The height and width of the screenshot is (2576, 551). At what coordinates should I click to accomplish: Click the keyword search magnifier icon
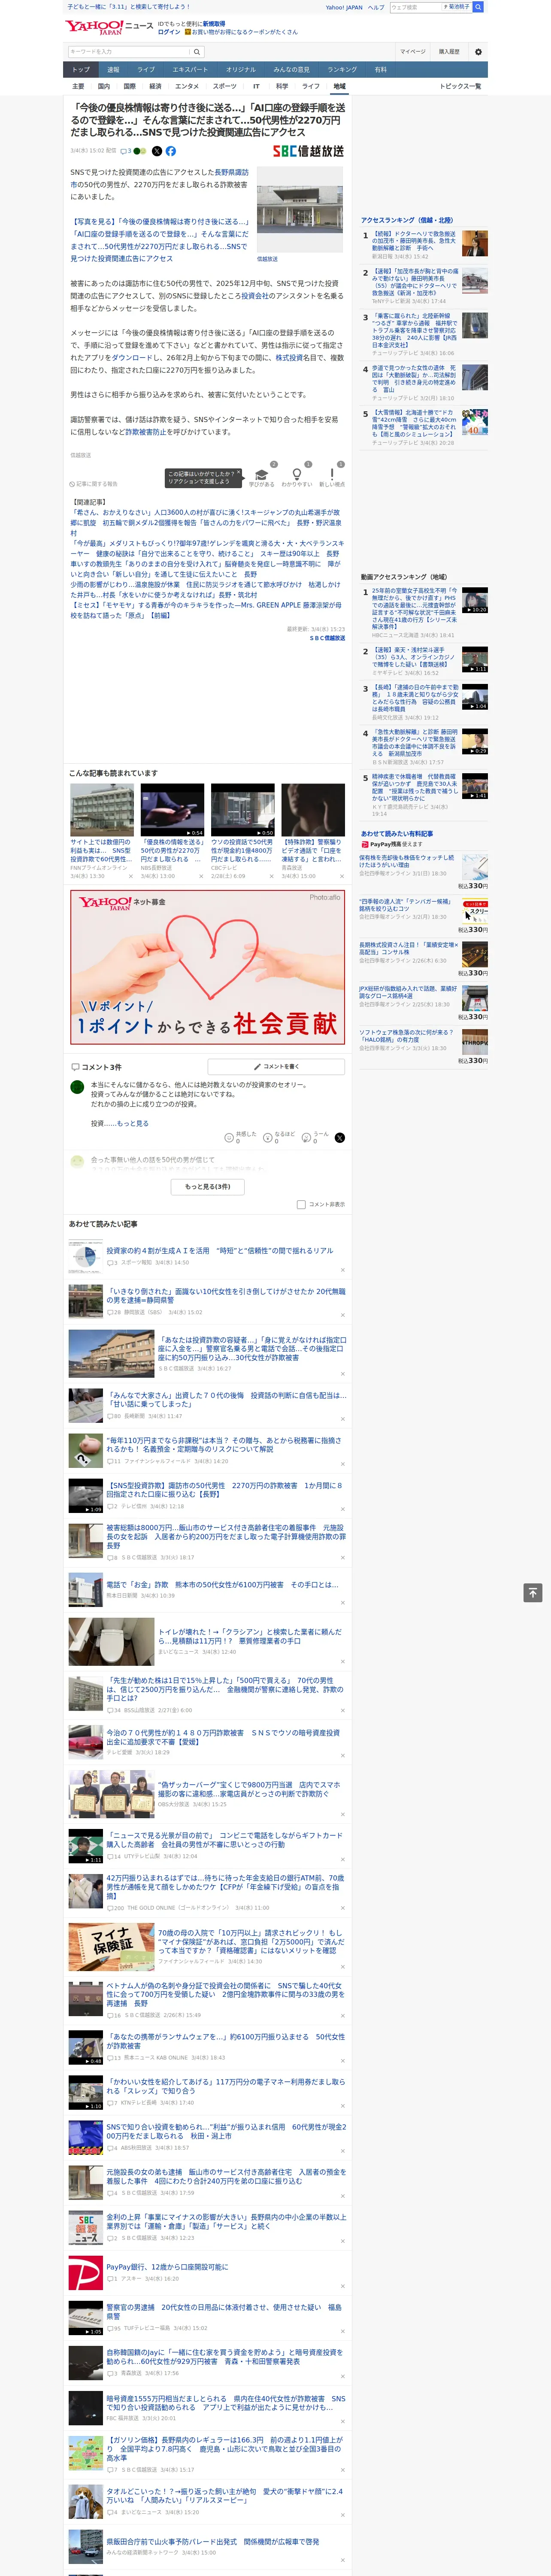197,52
